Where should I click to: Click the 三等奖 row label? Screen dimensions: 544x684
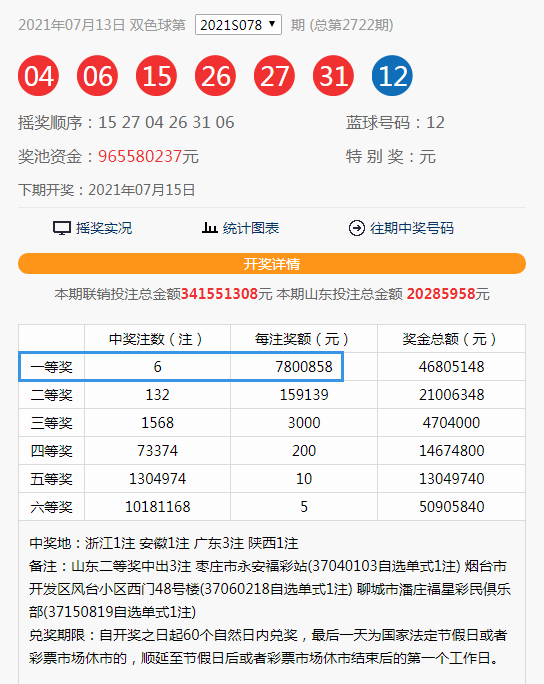[51, 423]
